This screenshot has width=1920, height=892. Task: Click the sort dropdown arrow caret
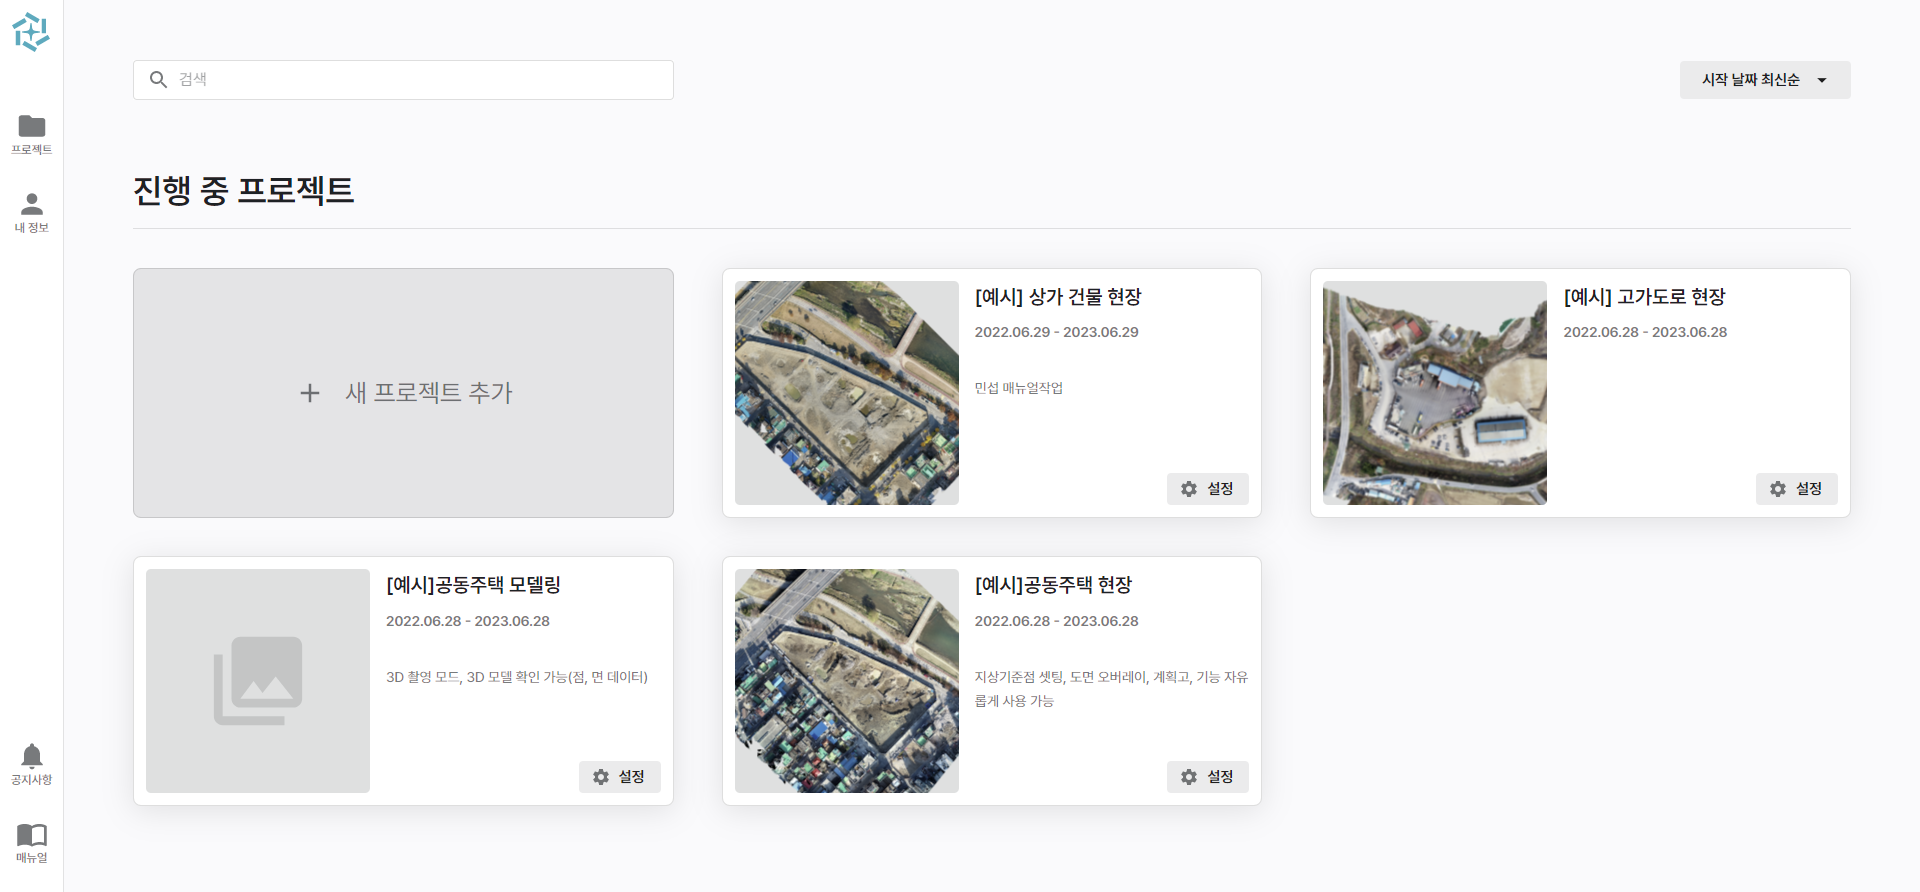(1822, 80)
